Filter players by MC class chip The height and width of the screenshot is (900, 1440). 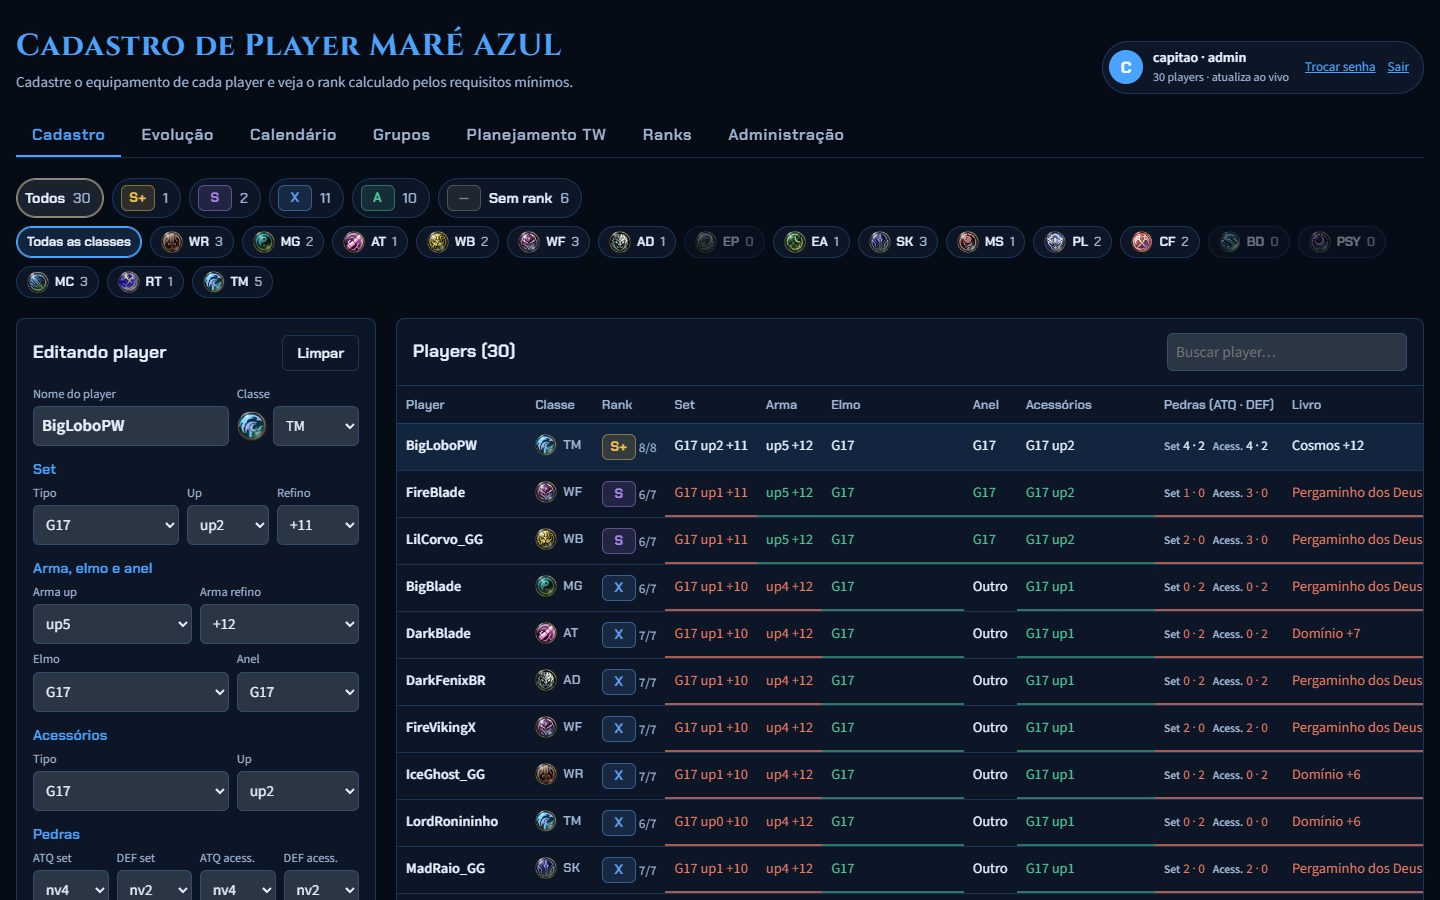point(58,282)
